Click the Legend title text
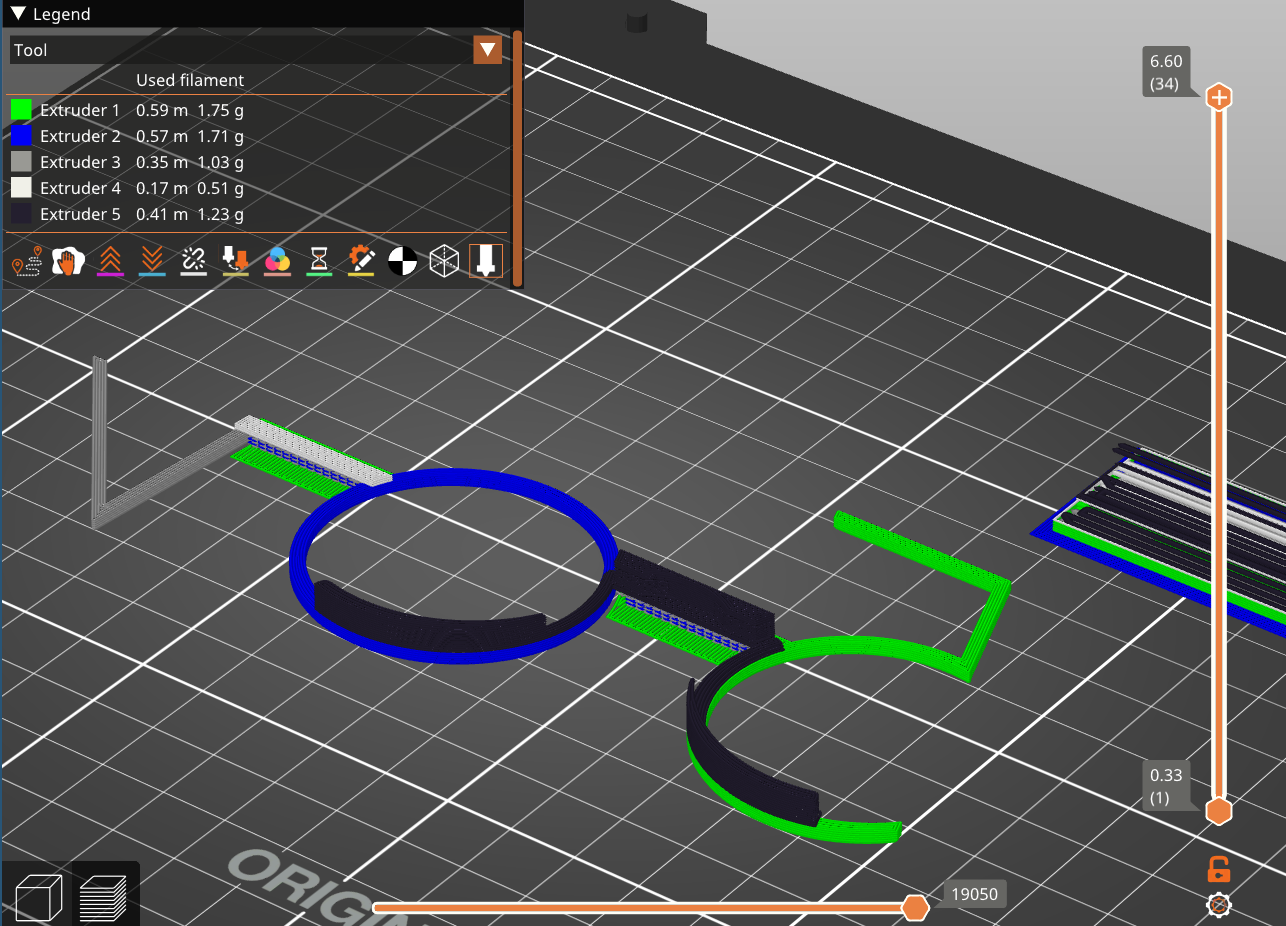1286x926 pixels. click(62, 14)
